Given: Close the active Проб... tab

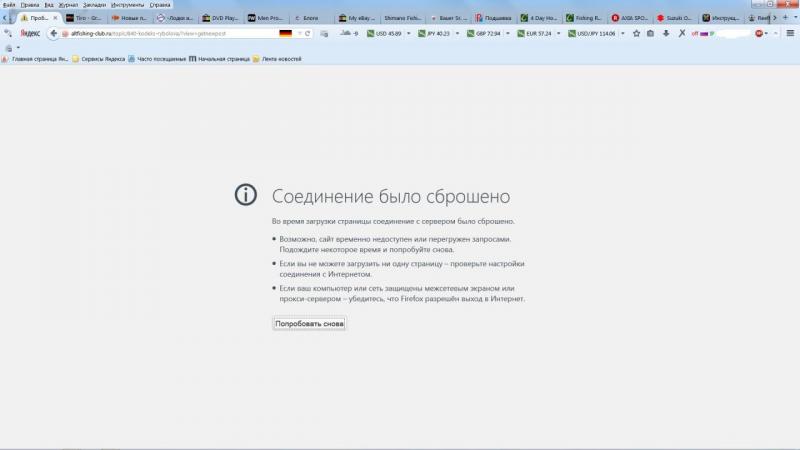Looking at the screenshot, I should pyautogui.click(x=56, y=18).
